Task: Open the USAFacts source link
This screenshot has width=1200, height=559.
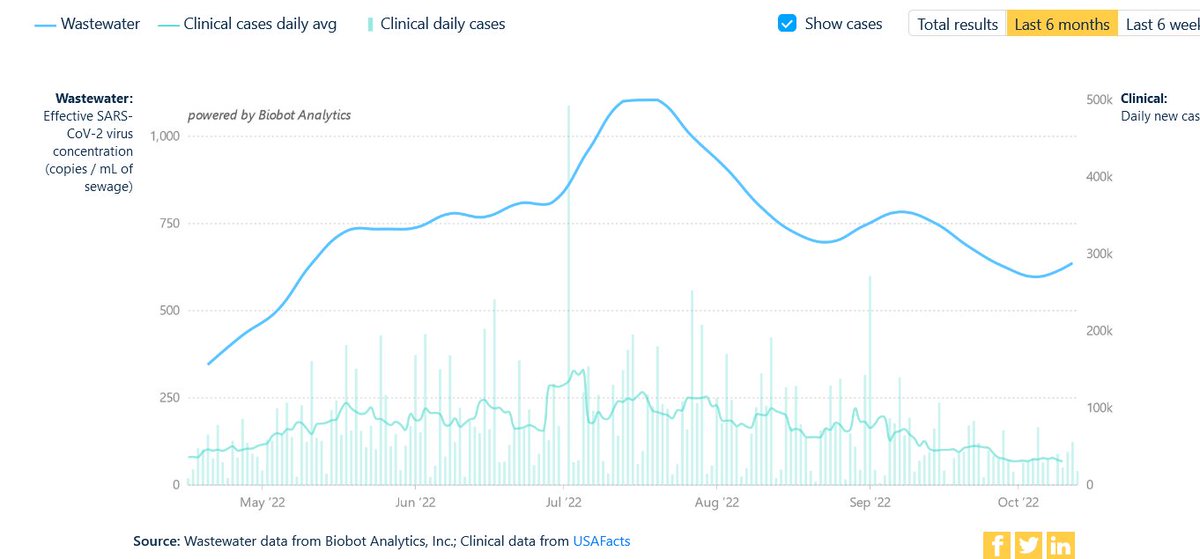Action: pyautogui.click(x=601, y=541)
